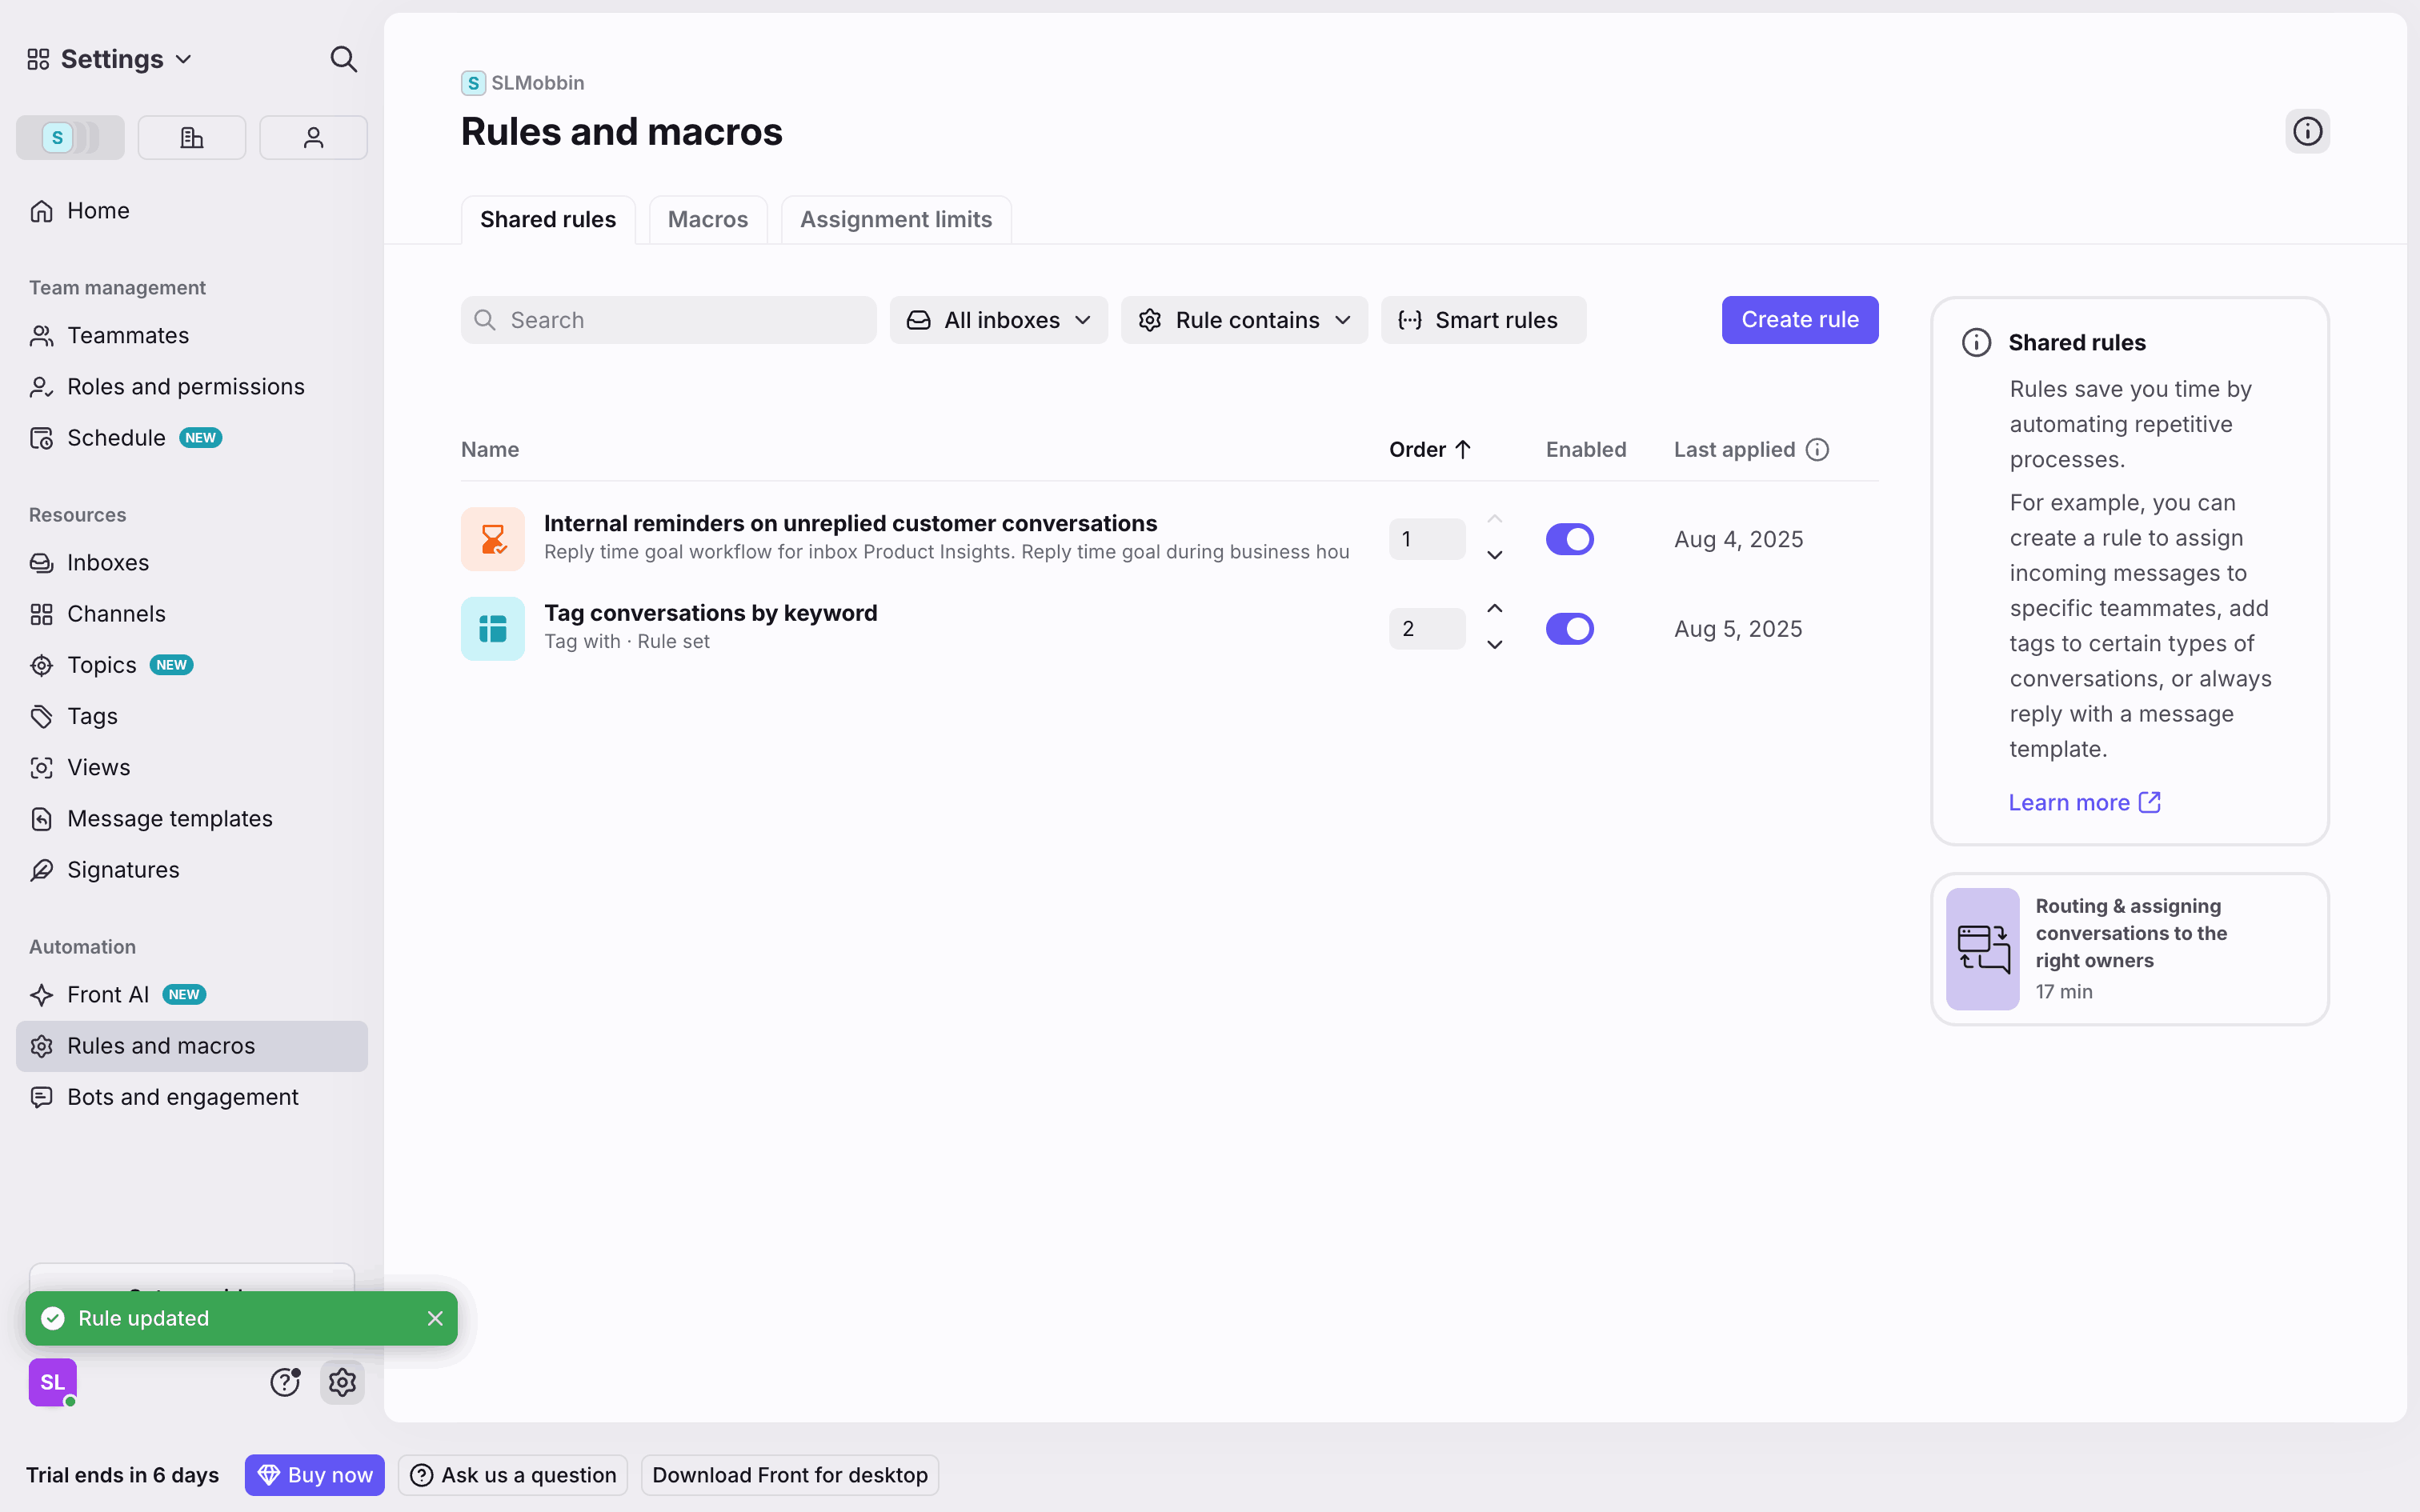Dismiss the Rule updated notification

pyautogui.click(x=435, y=1318)
